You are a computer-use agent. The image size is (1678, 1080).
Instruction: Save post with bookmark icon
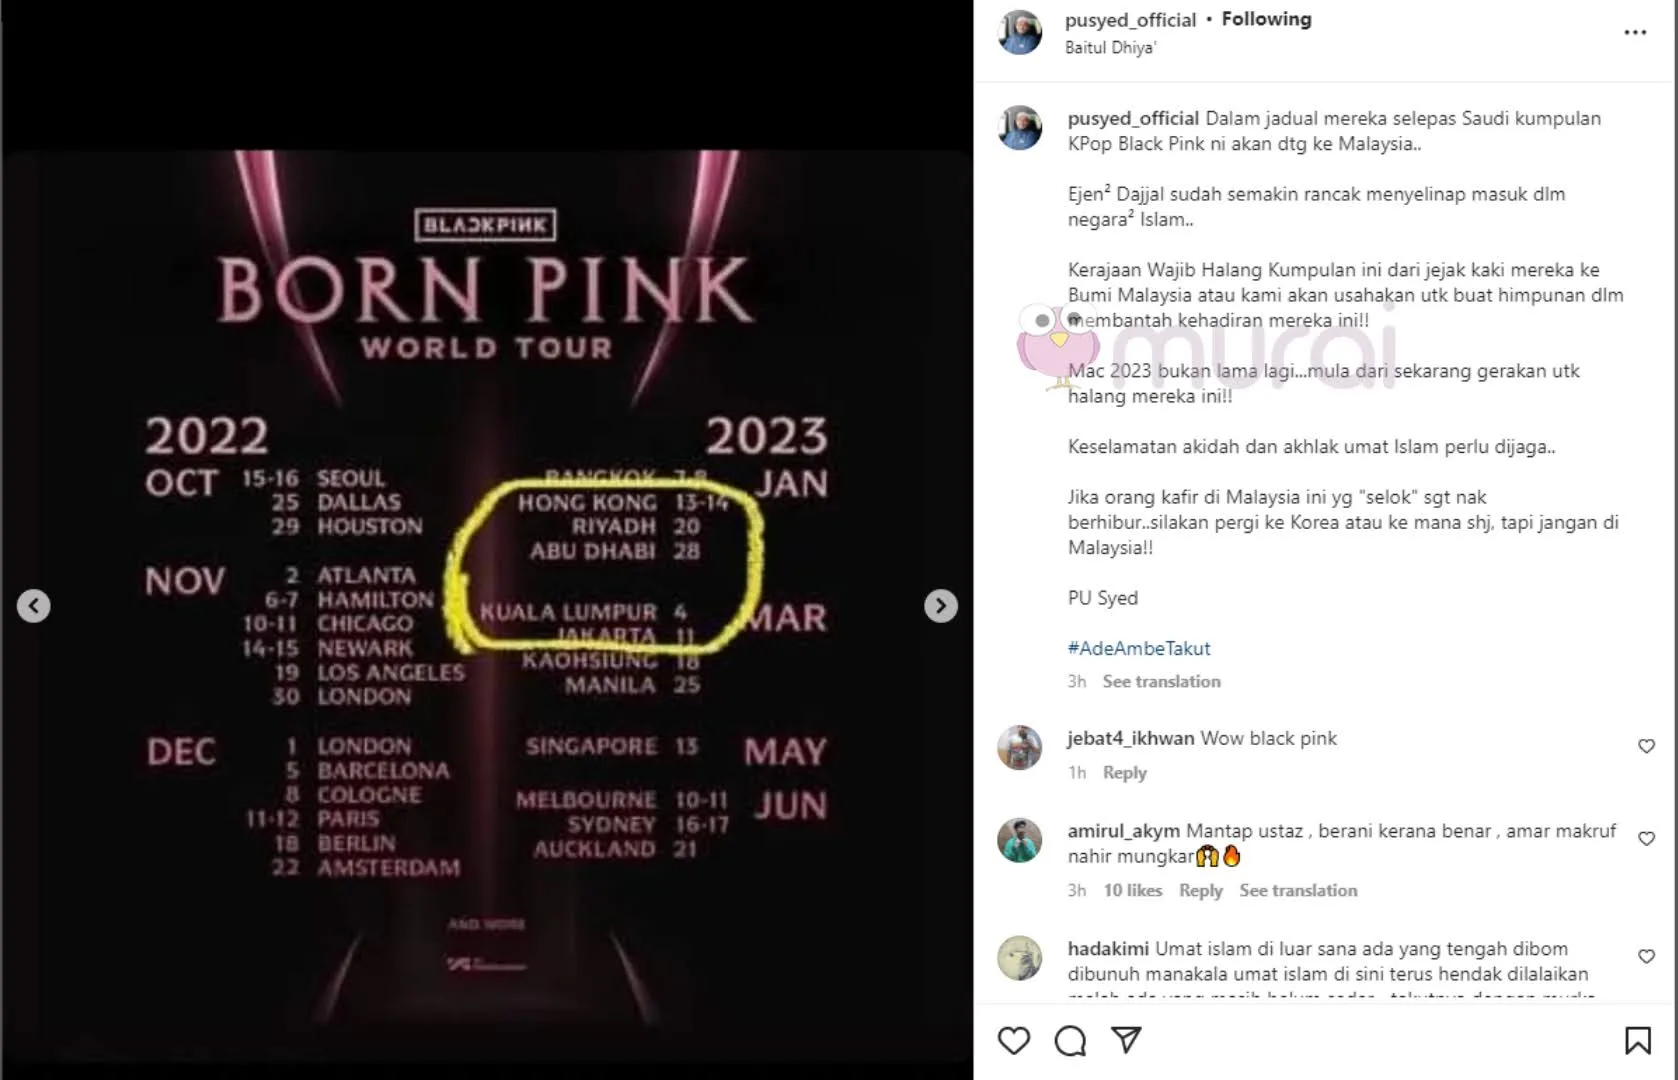[1638, 1041]
